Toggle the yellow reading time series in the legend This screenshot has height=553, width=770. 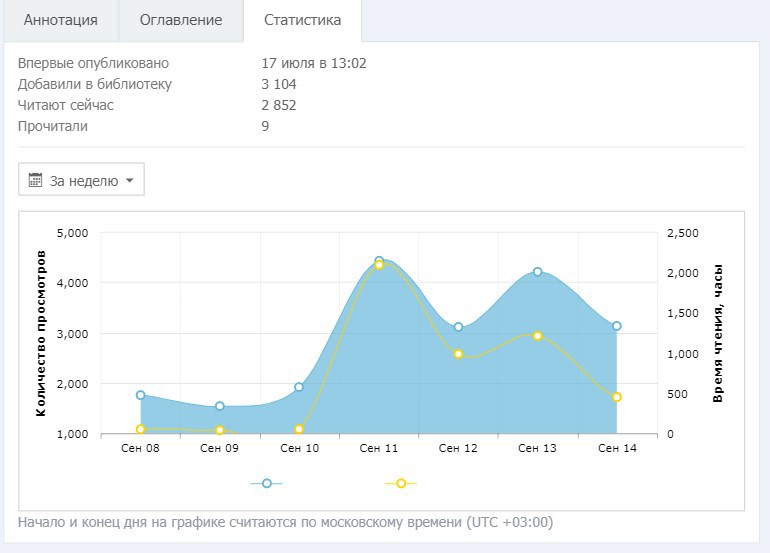point(401,483)
